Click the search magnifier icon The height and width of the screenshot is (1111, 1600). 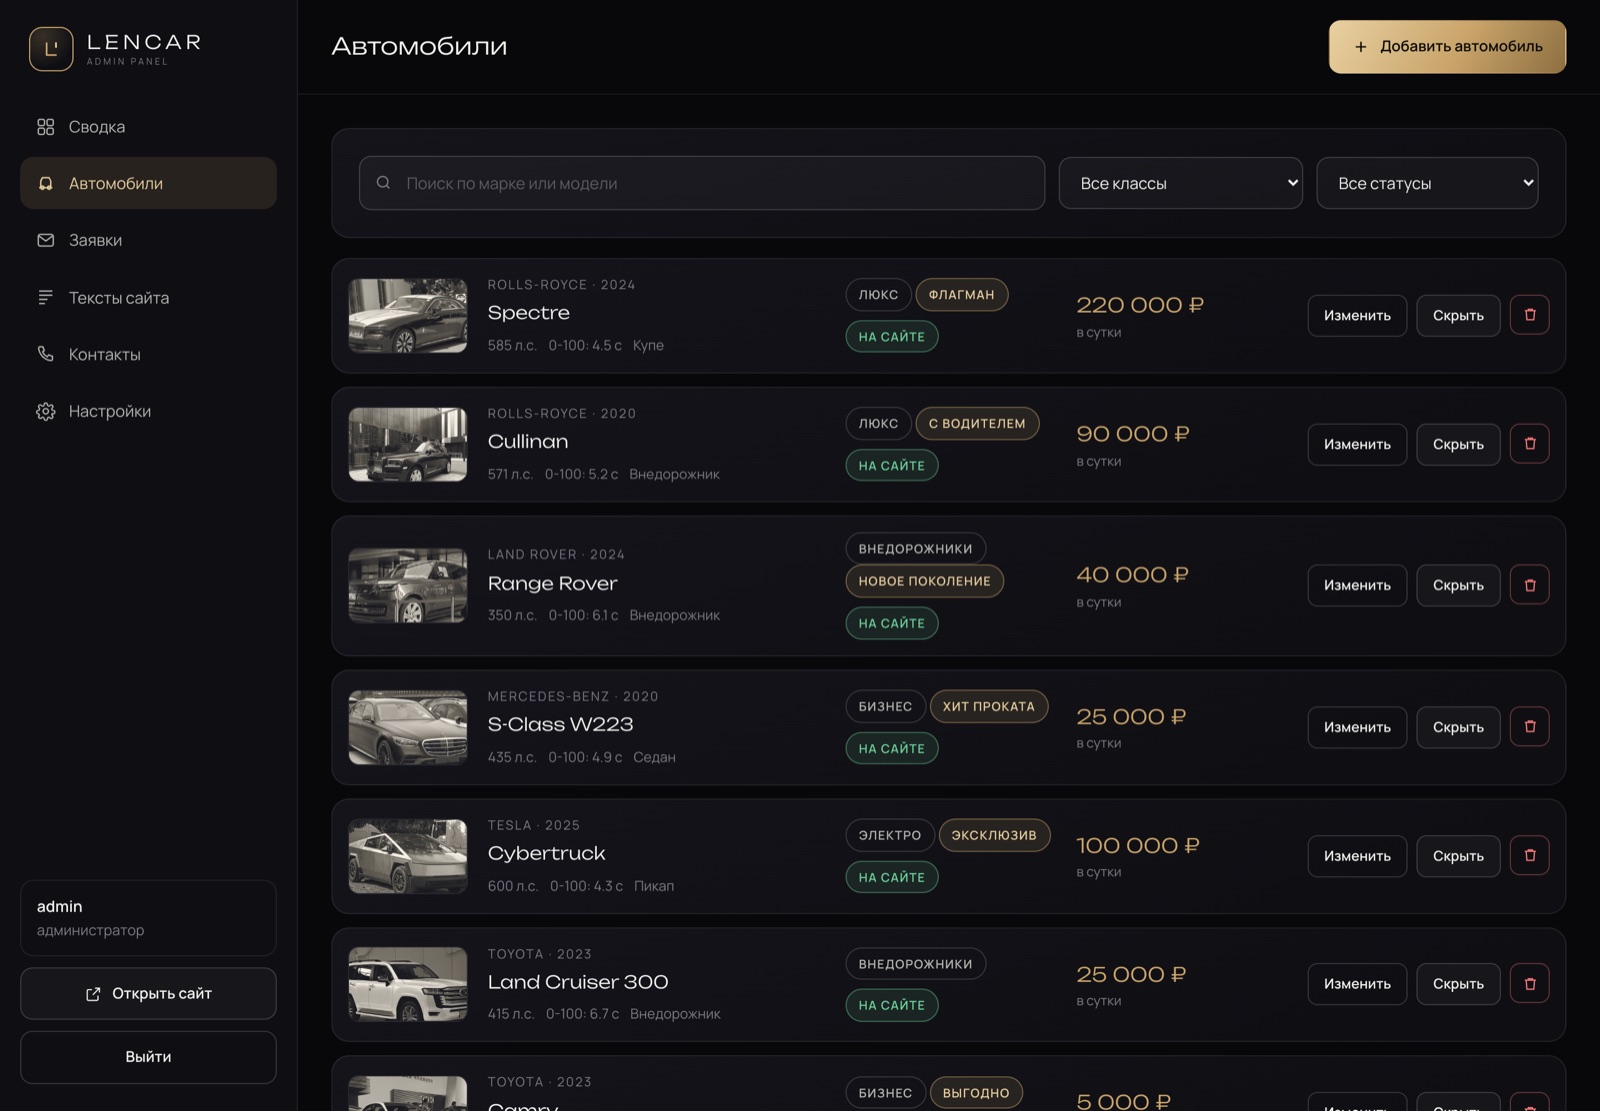point(383,183)
